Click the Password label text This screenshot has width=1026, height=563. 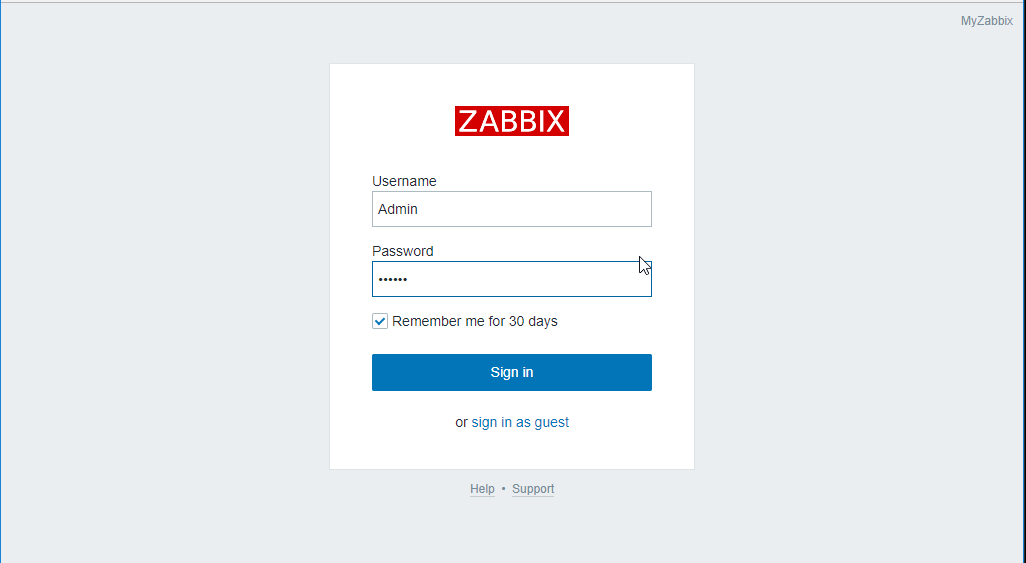click(x=402, y=251)
